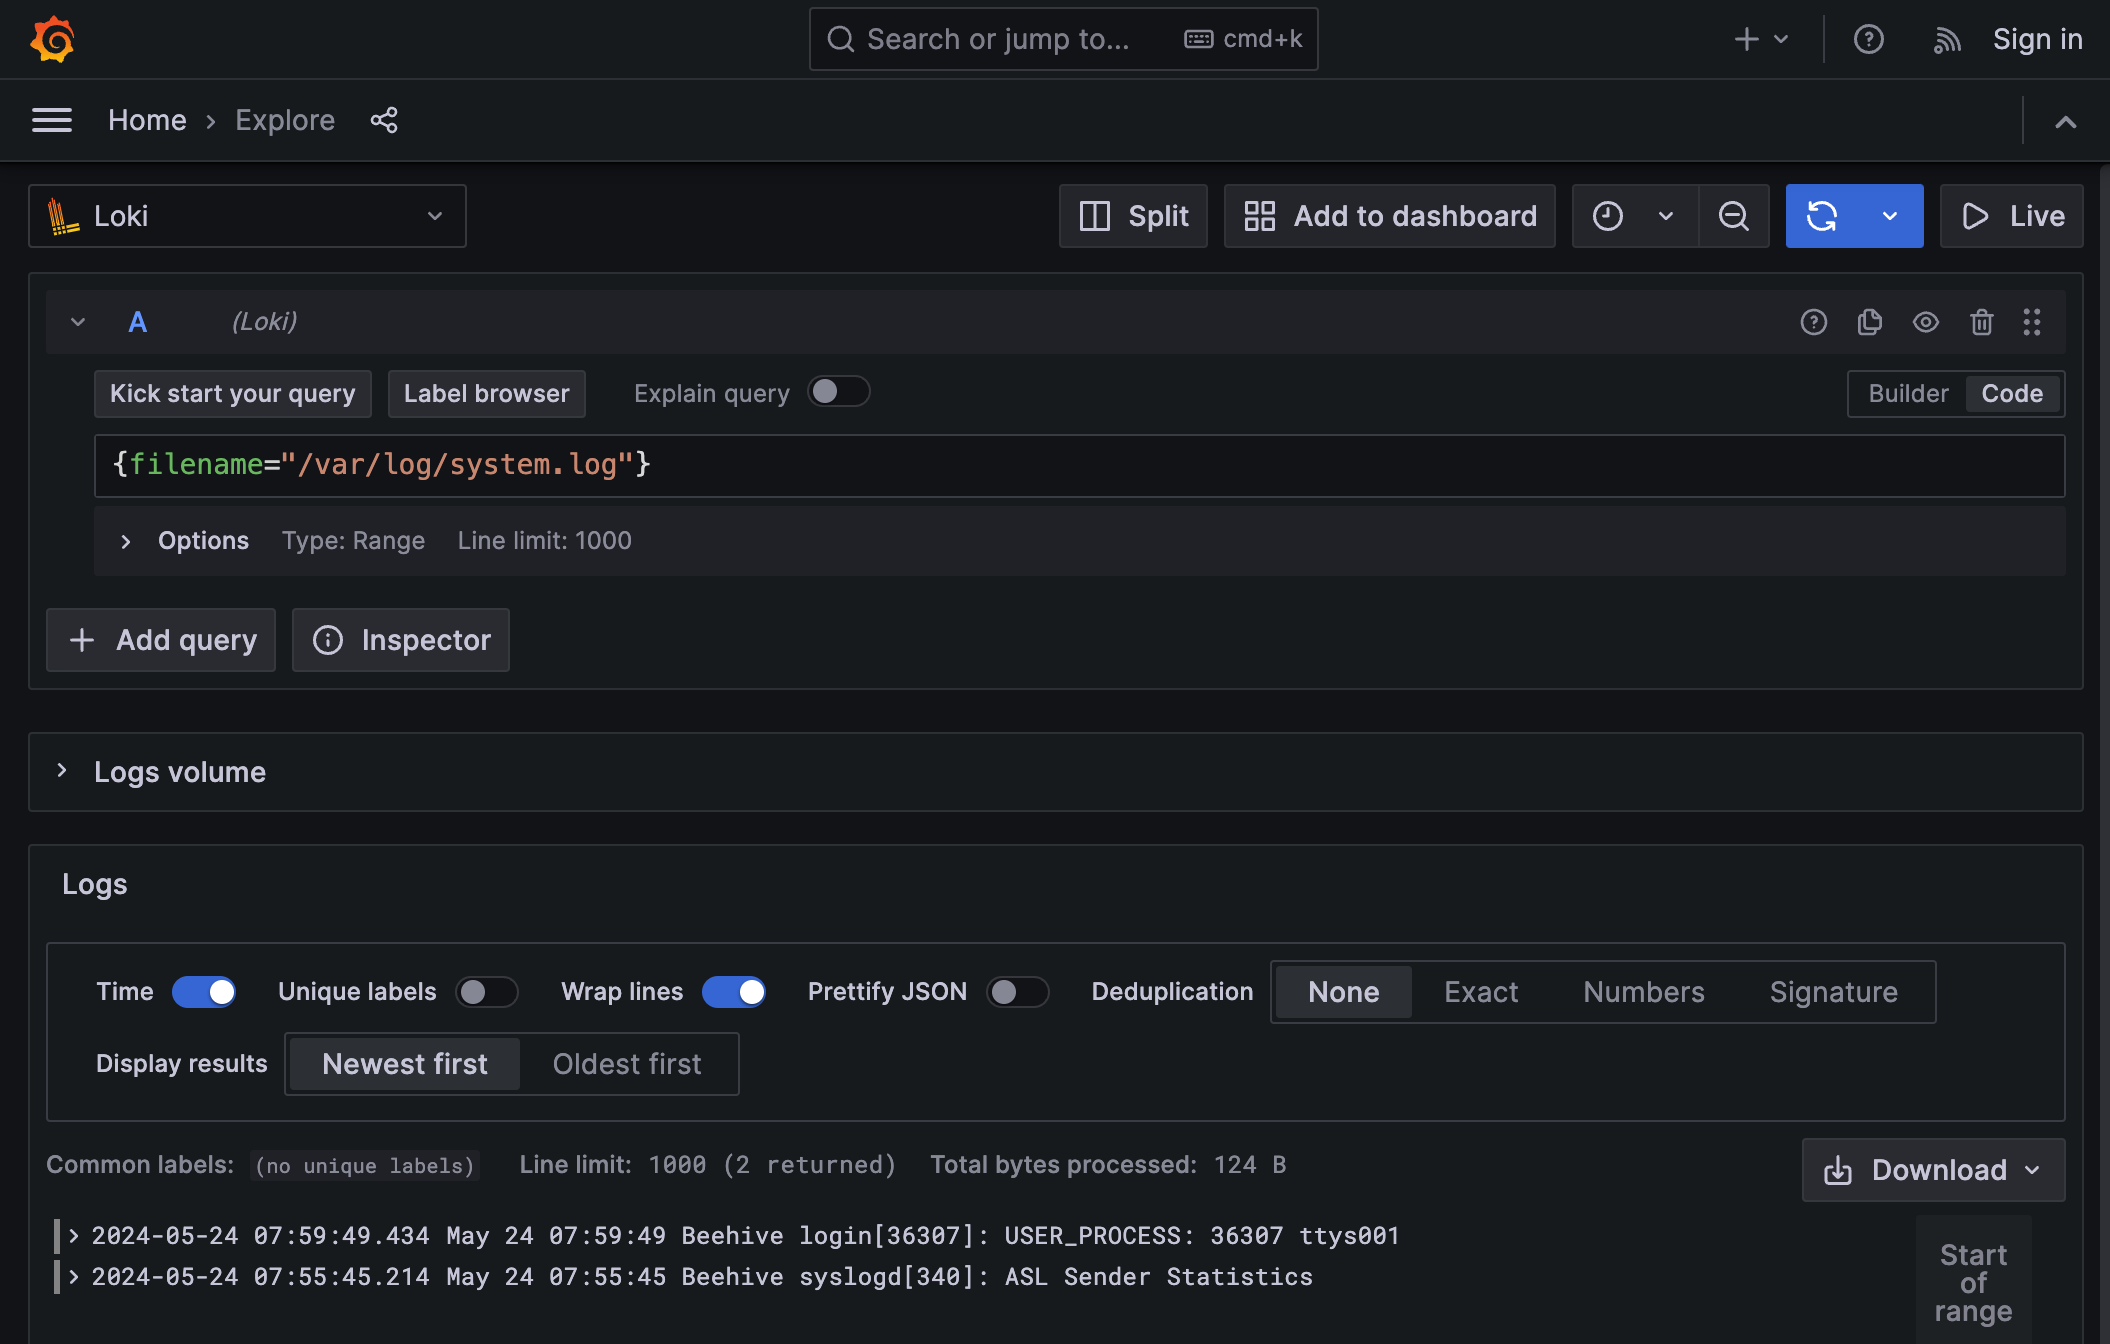The image size is (2110, 1344).
Task: Delete the query using the trash icon
Action: (x=1981, y=322)
